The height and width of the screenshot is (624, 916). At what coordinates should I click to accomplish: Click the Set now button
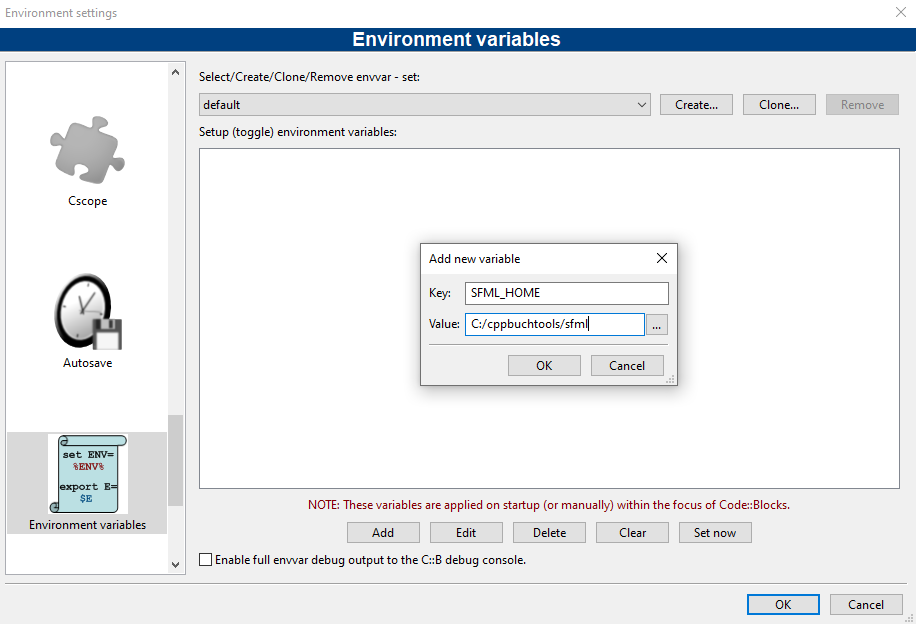[715, 532]
